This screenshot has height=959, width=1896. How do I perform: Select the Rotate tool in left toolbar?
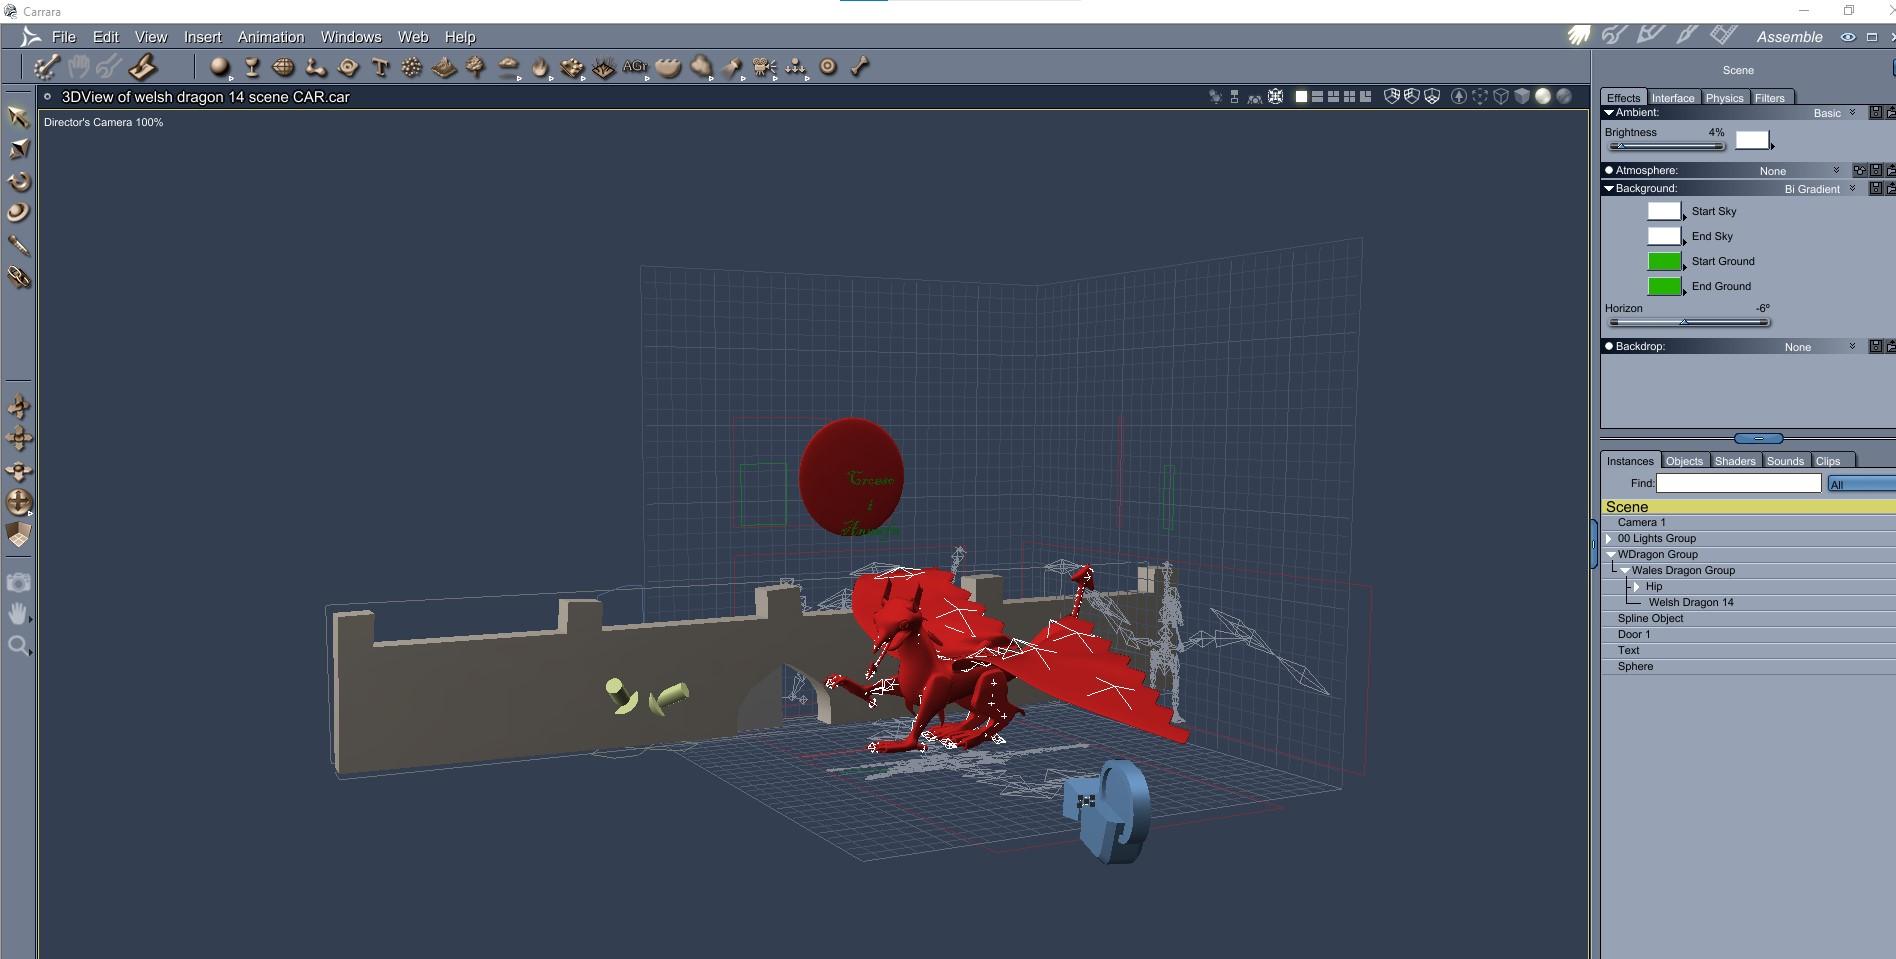[x=18, y=181]
